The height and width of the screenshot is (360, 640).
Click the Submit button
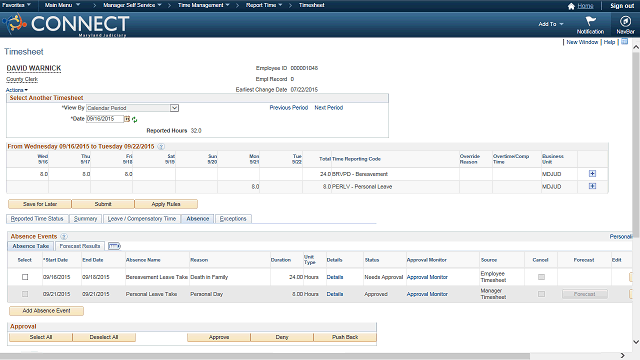pyautogui.click(x=103, y=204)
